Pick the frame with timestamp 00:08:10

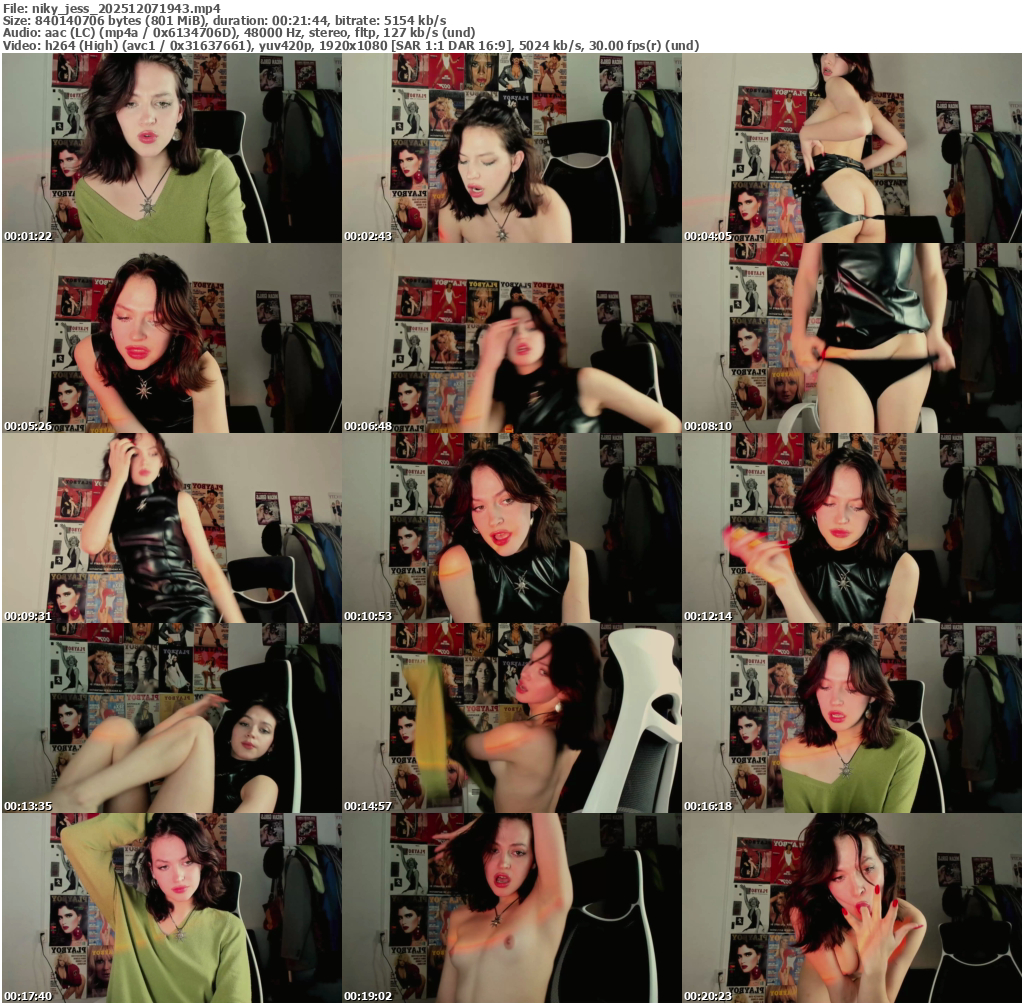[x=851, y=338]
